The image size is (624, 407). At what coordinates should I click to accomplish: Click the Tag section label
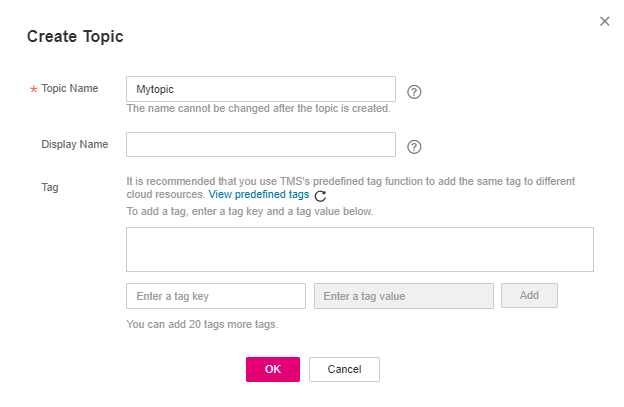pos(50,187)
